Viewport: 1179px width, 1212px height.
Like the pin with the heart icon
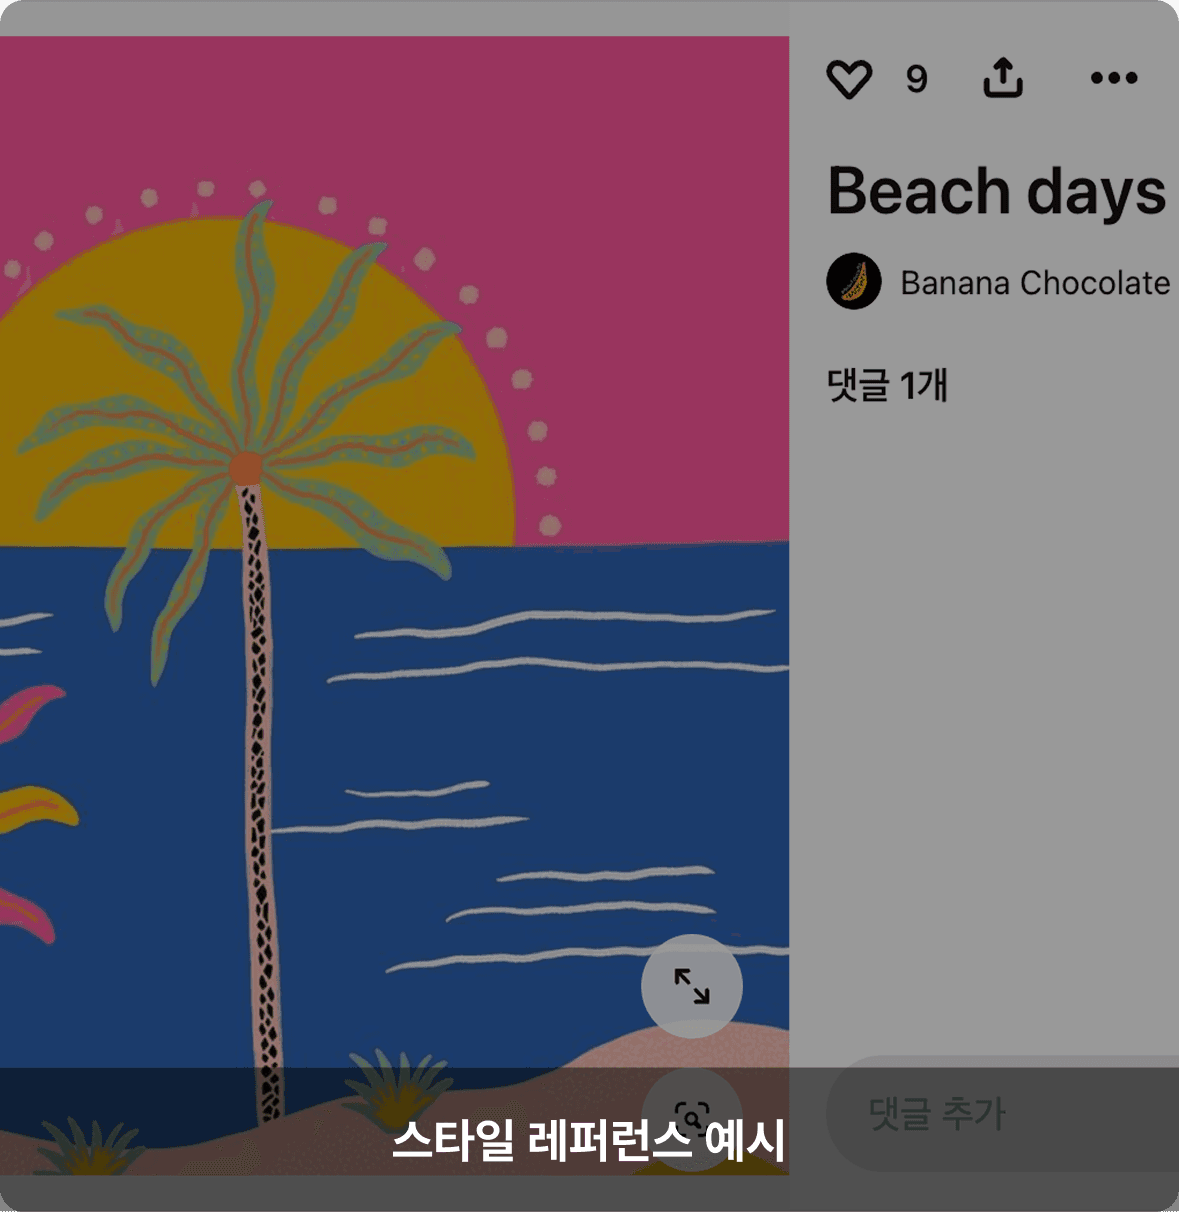[x=849, y=79]
